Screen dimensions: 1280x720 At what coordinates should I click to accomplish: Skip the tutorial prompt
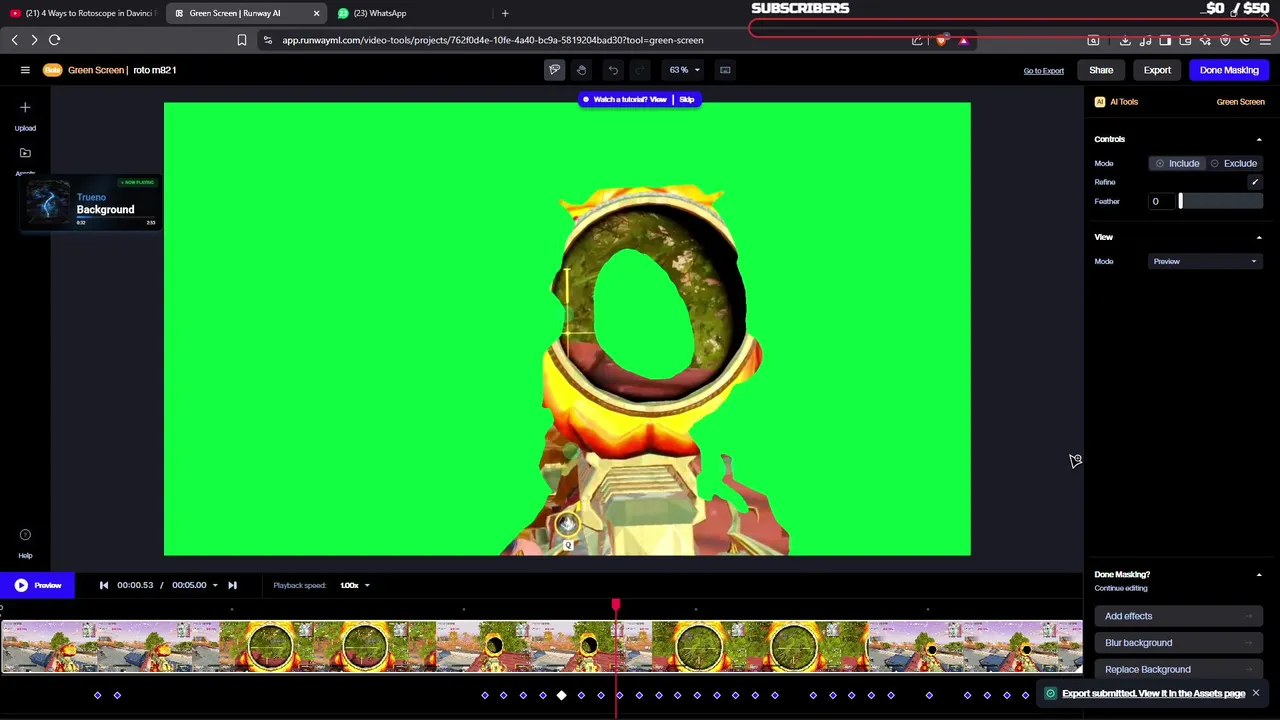(x=687, y=100)
